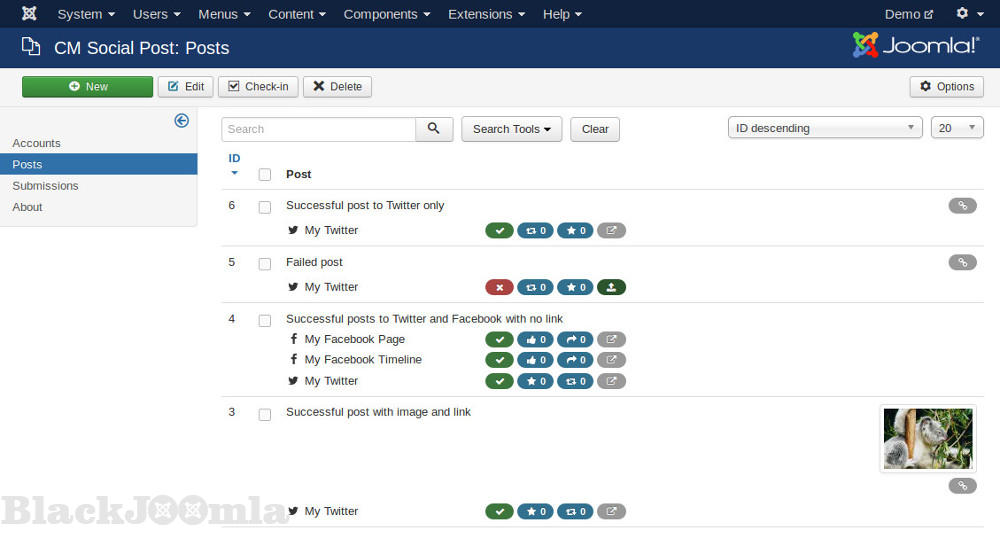Expand the Search Tools dropdown
Viewport: 1000px width, 546px height.
(x=511, y=129)
